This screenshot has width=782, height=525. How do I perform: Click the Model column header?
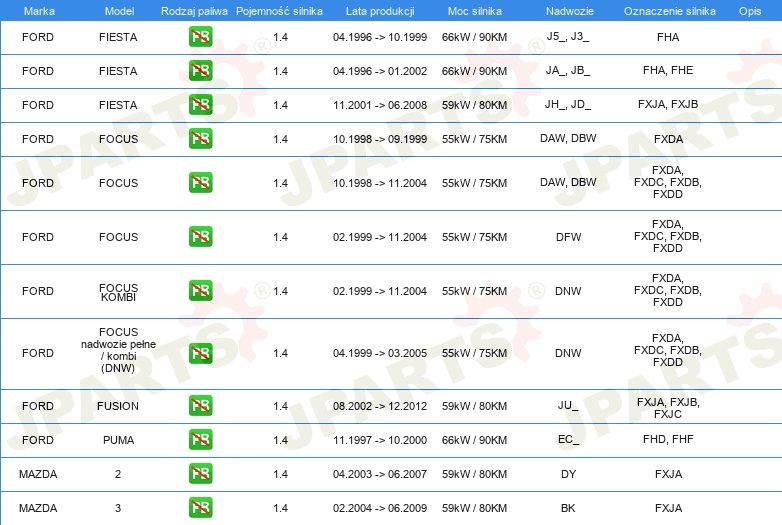pyautogui.click(x=119, y=11)
